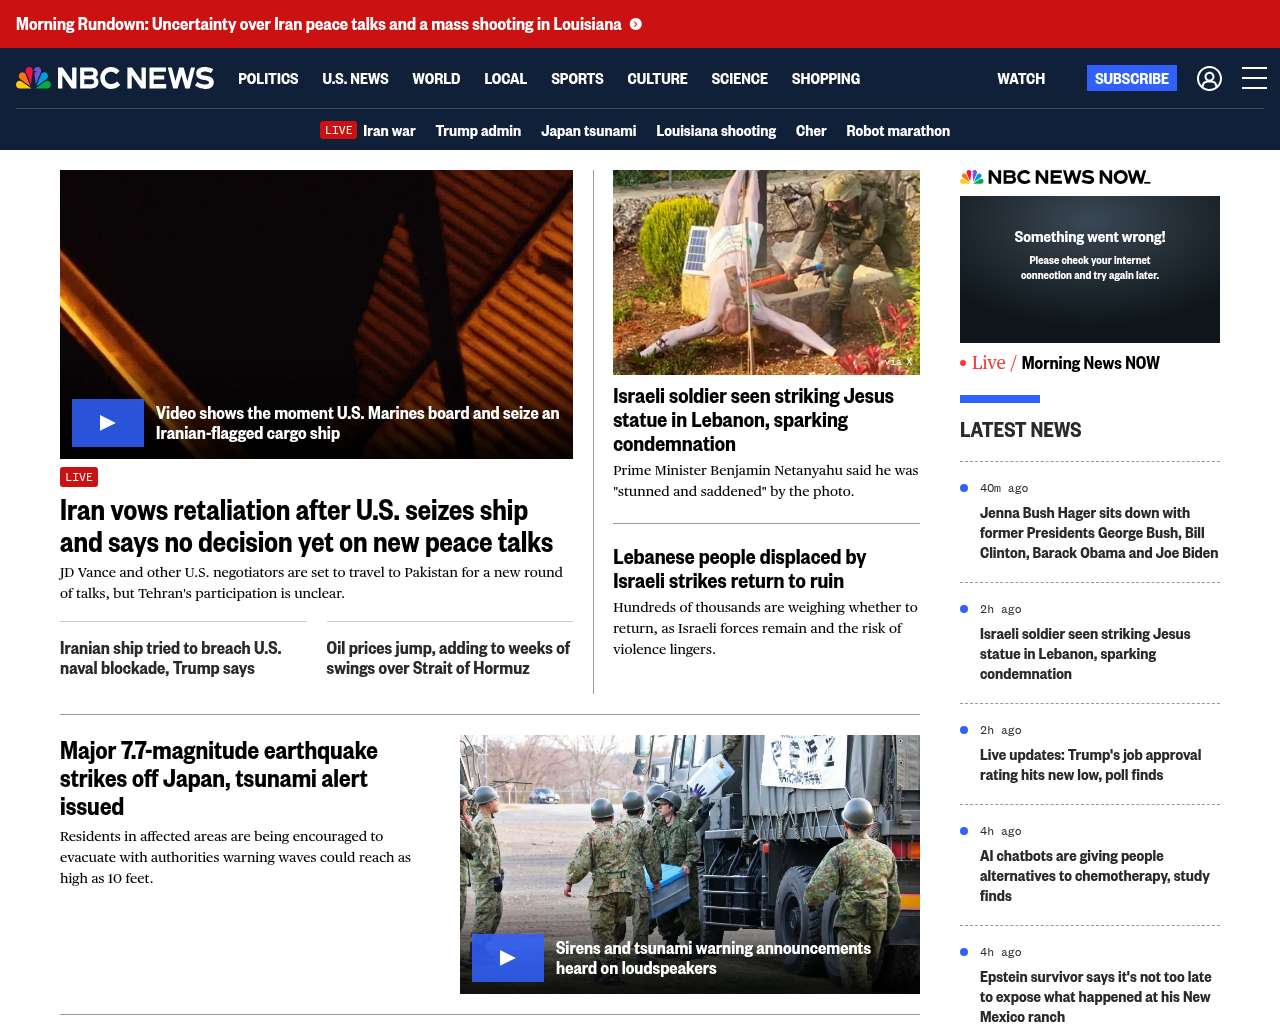Open the Politics menu item
1280x1024 pixels.
point(268,78)
